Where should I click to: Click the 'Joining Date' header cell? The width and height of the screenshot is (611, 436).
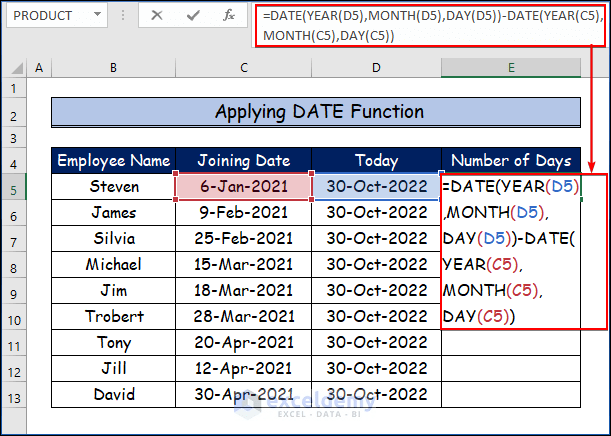[244, 161]
